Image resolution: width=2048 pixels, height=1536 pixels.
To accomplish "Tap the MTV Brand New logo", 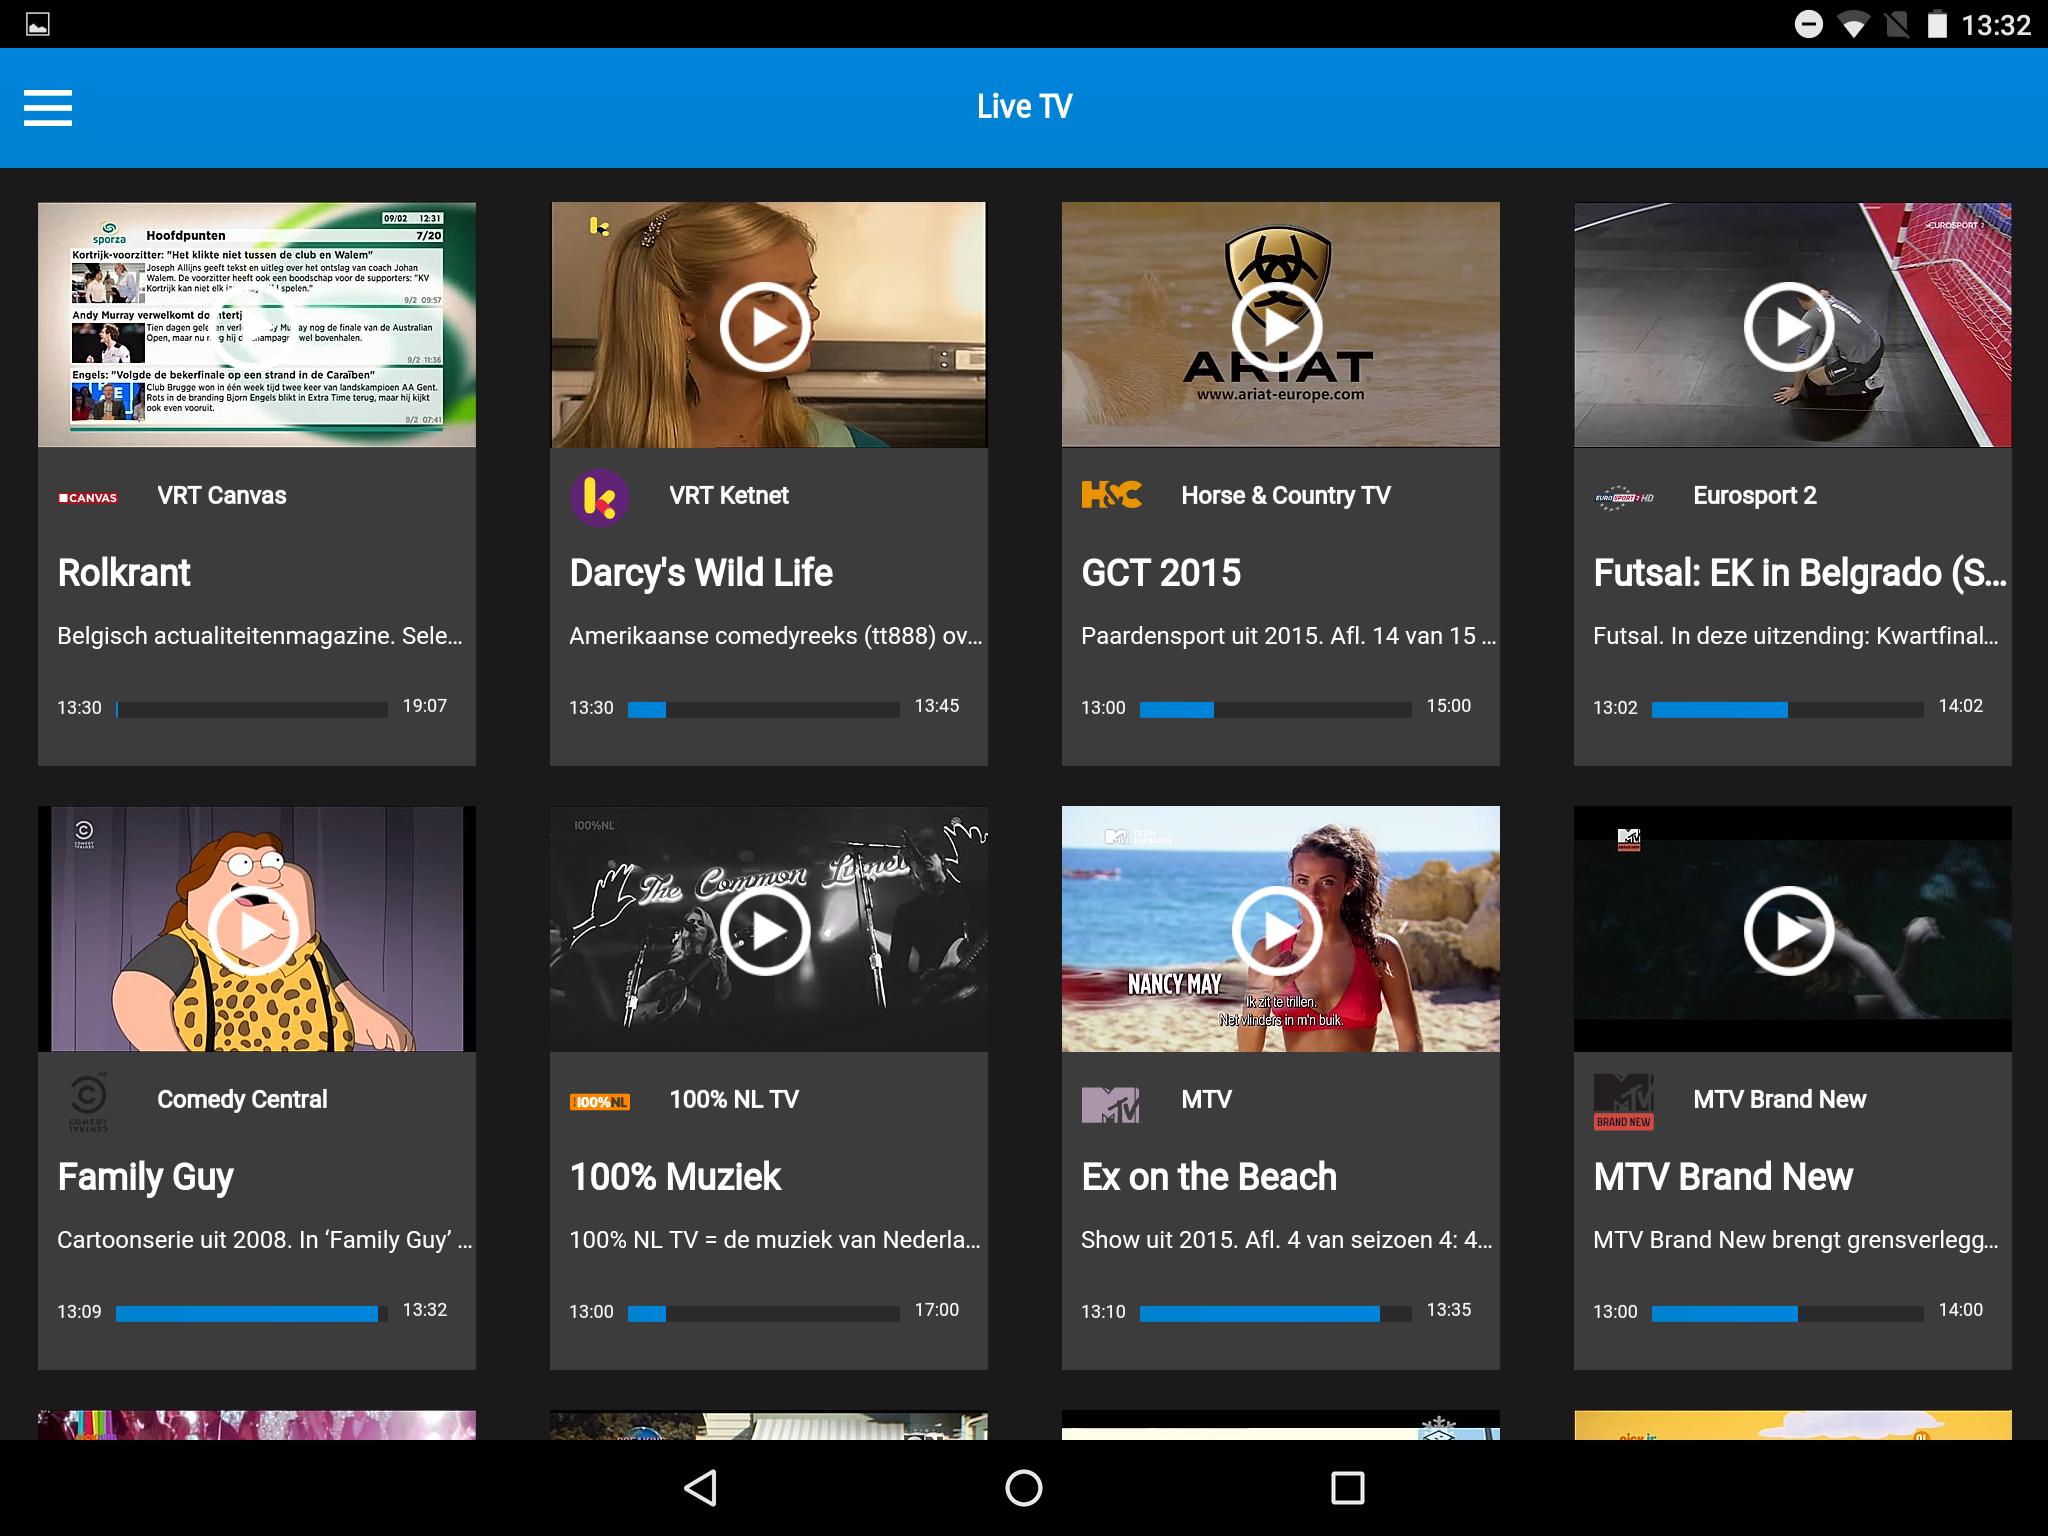I will click(1623, 1102).
